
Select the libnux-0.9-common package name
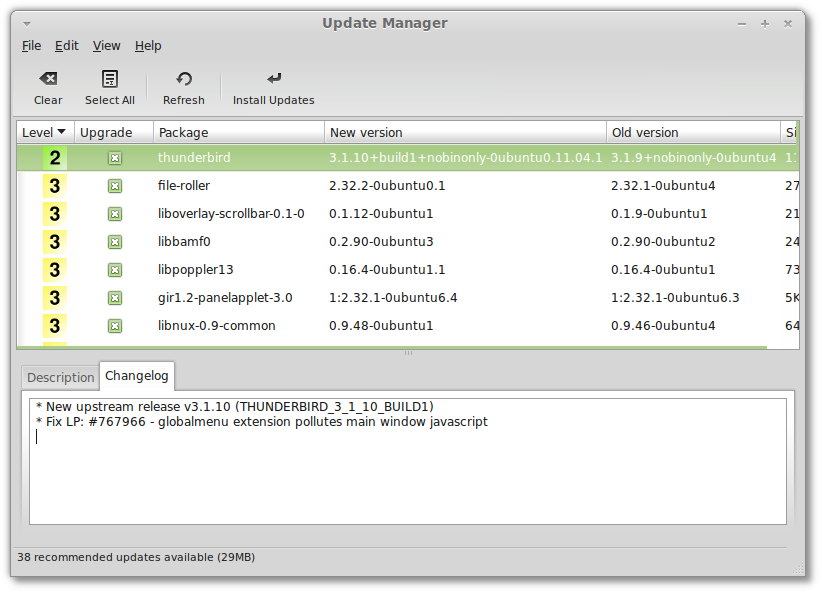[217, 326]
